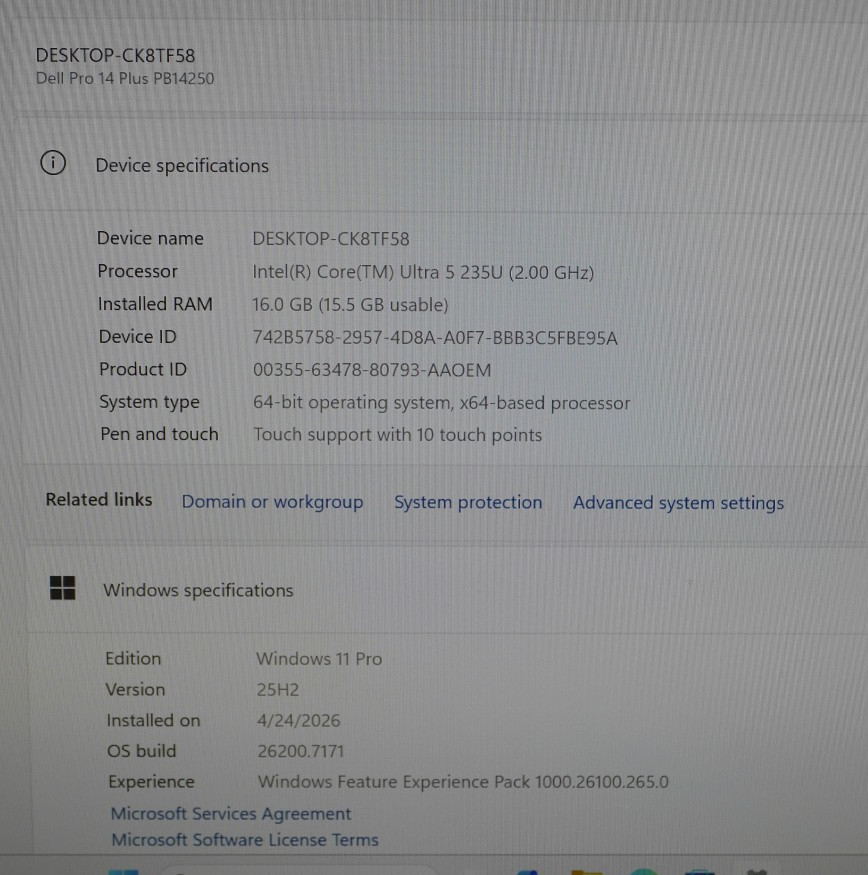The image size is (868, 875).
Task: Click the Processor label
Action: tap(137, 271)
